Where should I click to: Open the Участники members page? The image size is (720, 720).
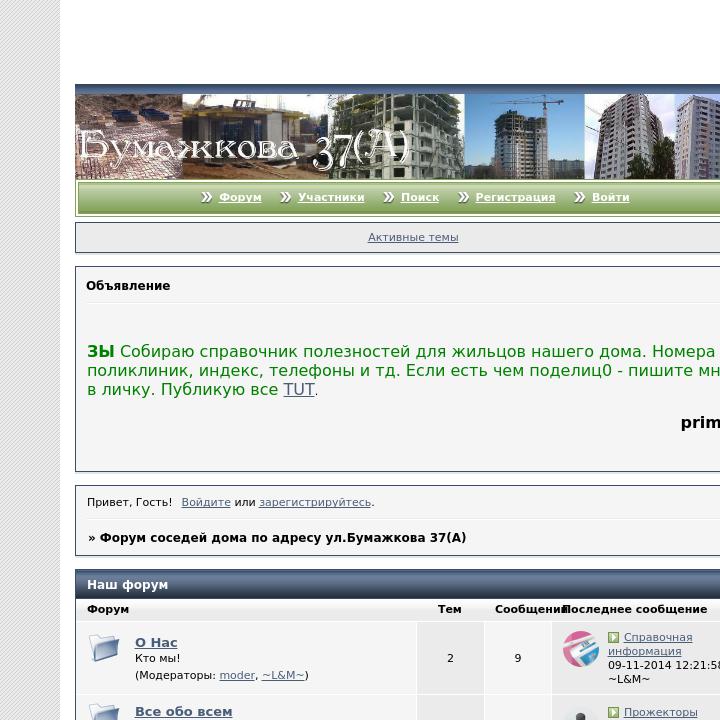tap(331, 197)
